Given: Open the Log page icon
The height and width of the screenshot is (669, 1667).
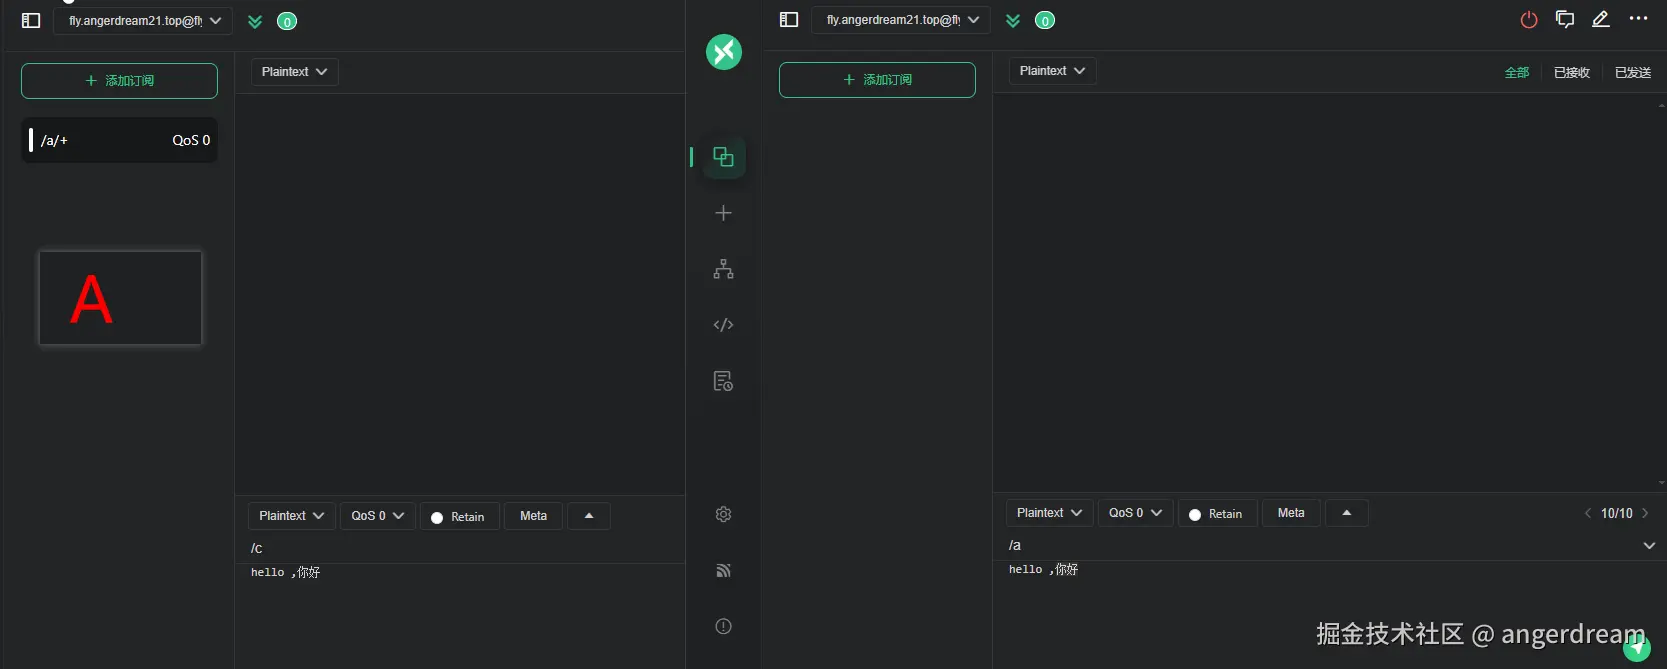Looking at the screenshot, I should coord(723,381).
